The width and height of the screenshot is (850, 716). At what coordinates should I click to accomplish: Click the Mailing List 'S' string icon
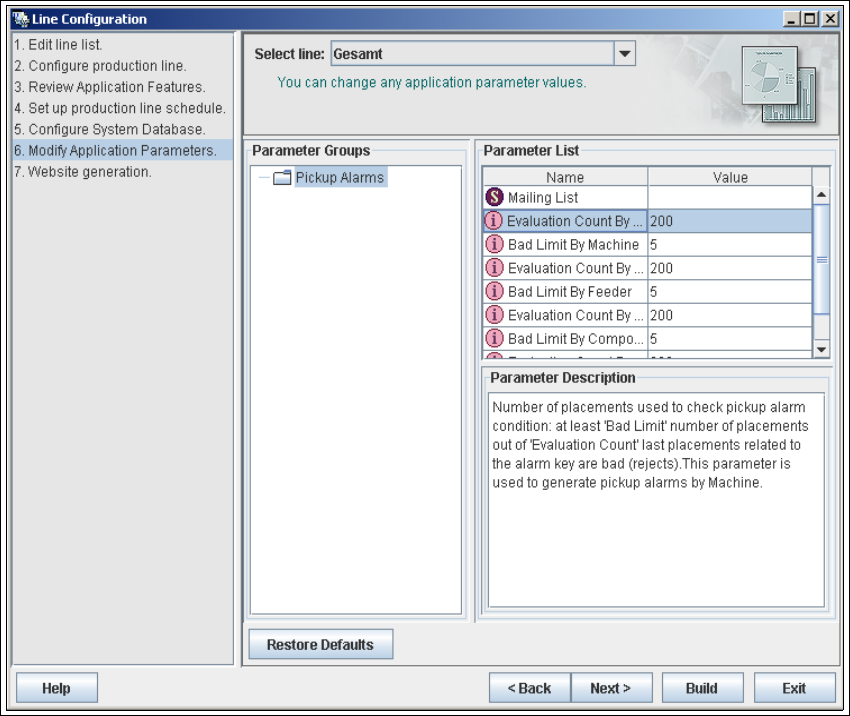coord(494,197)
